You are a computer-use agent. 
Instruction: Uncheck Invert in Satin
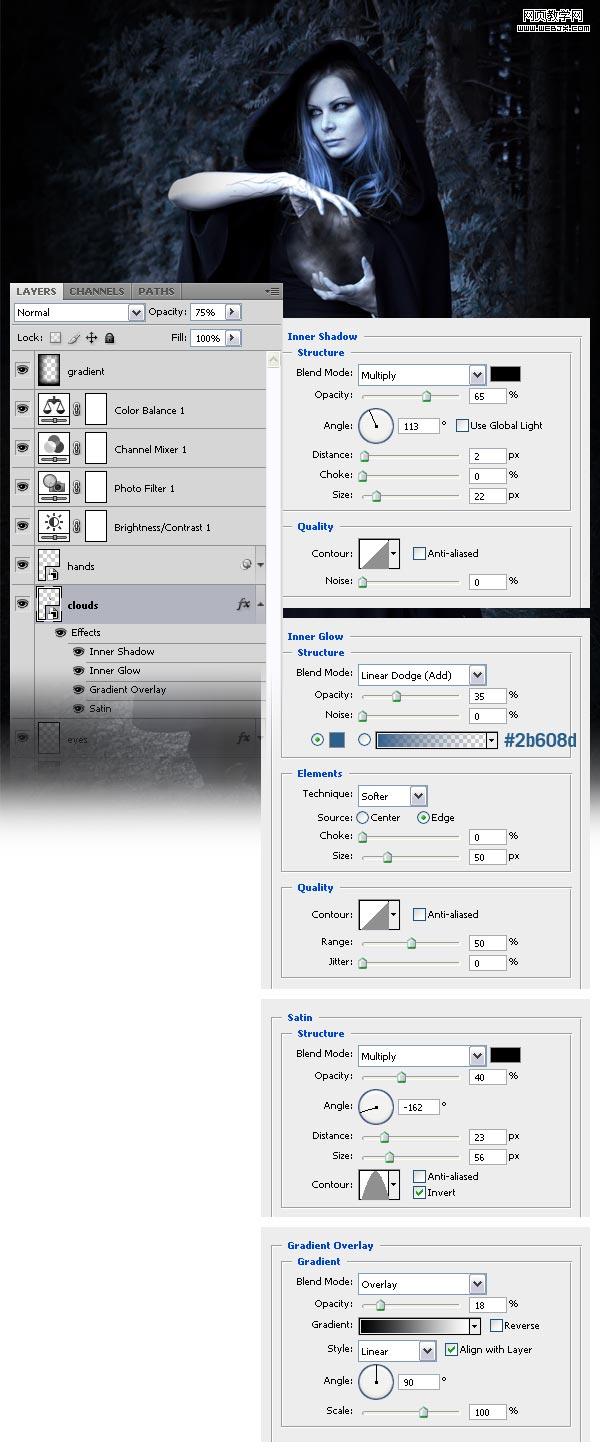419,1192
